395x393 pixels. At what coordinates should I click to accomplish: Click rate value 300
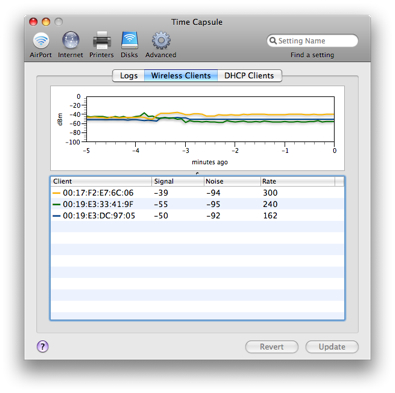(x=270, y=193)
